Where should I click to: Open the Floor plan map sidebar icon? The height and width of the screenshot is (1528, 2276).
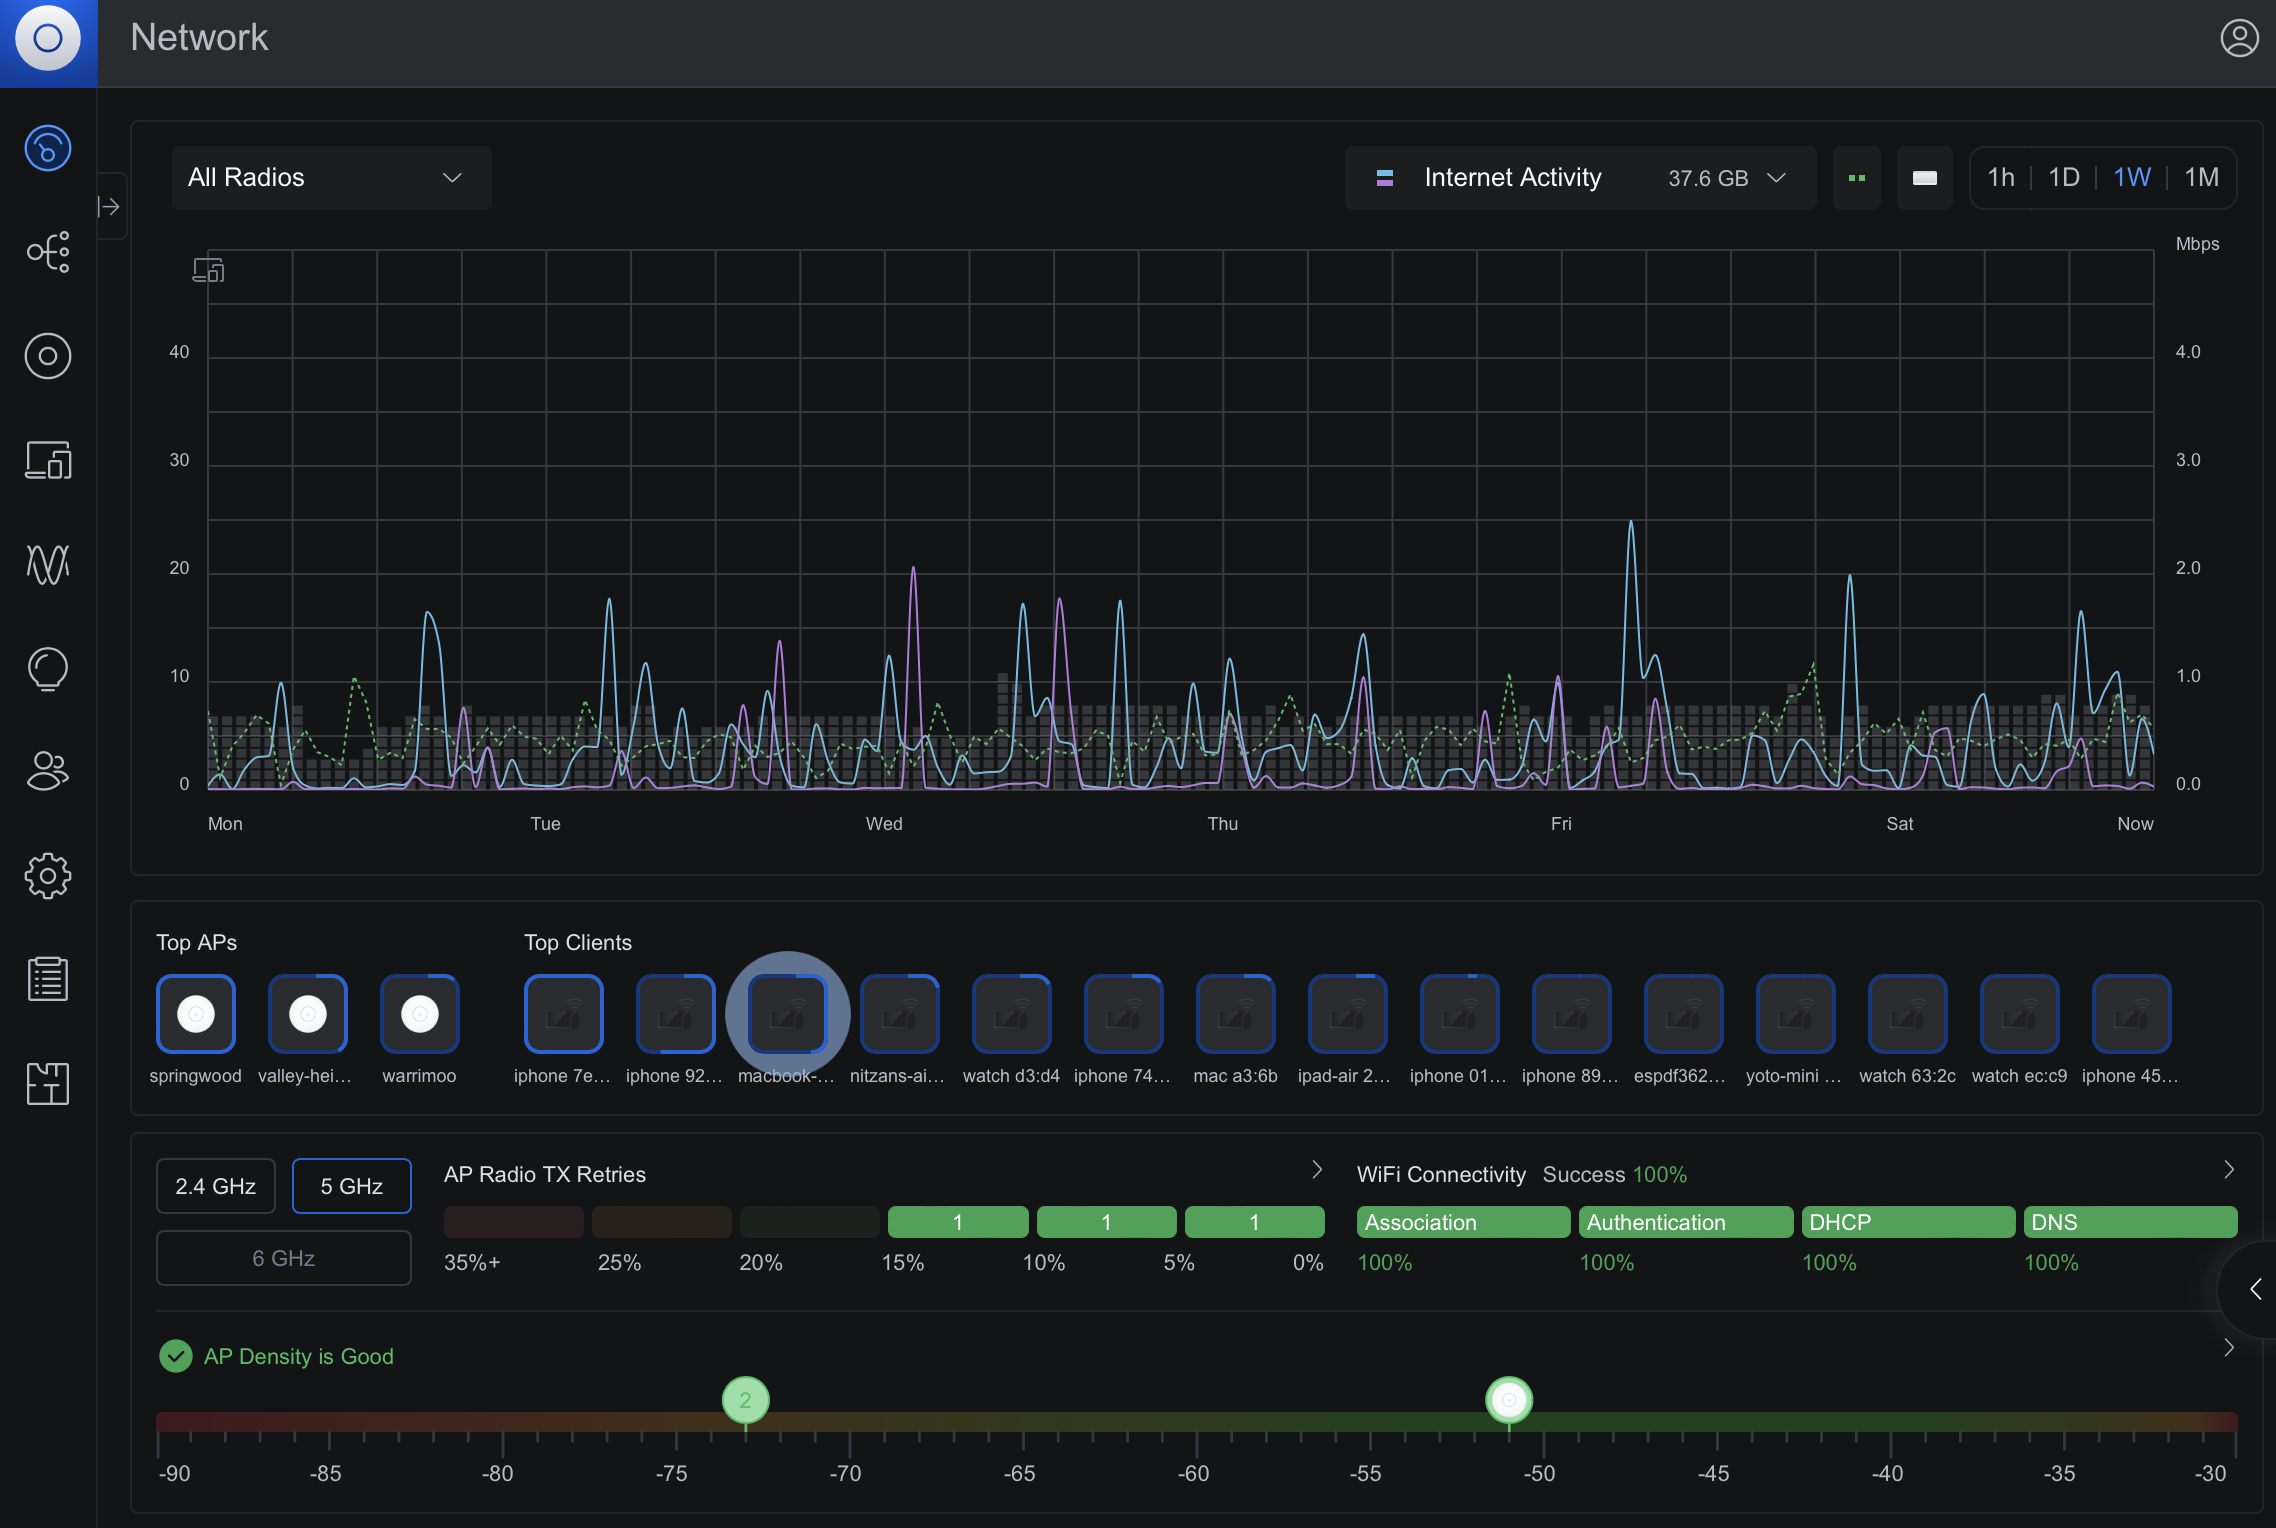(48, 1084)
